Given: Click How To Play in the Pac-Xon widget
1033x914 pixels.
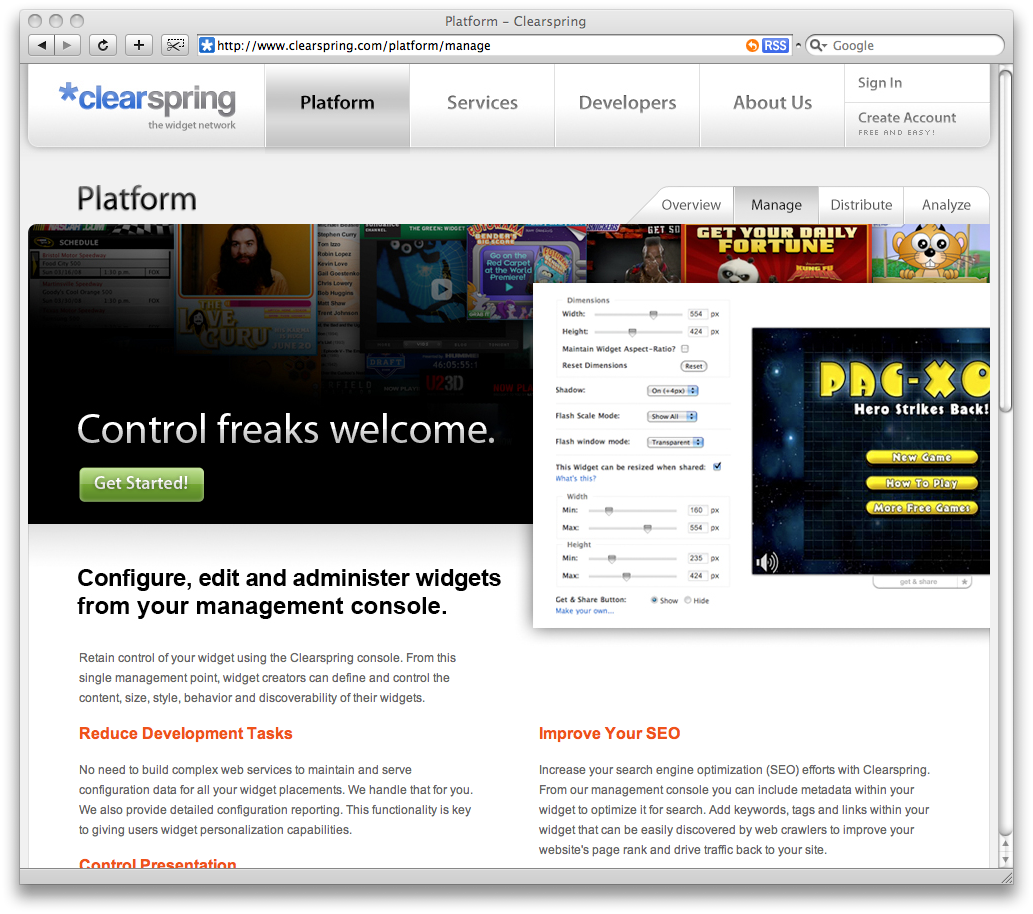Looking at the screenshot, I should coord(922,483).
